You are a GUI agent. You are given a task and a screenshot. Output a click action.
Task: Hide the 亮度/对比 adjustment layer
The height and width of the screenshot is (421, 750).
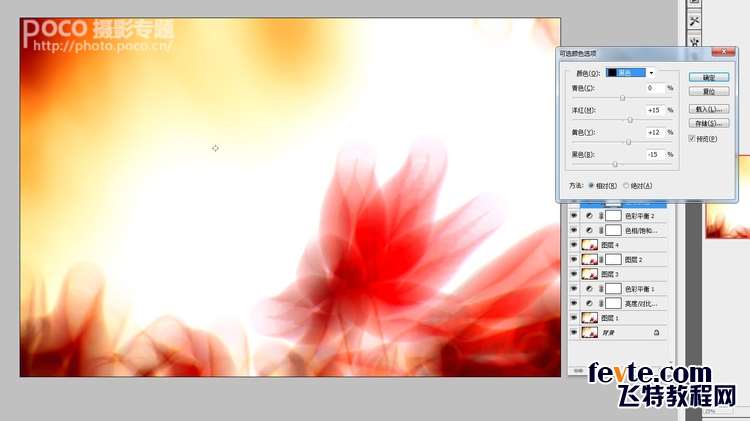tap(574, 303)
